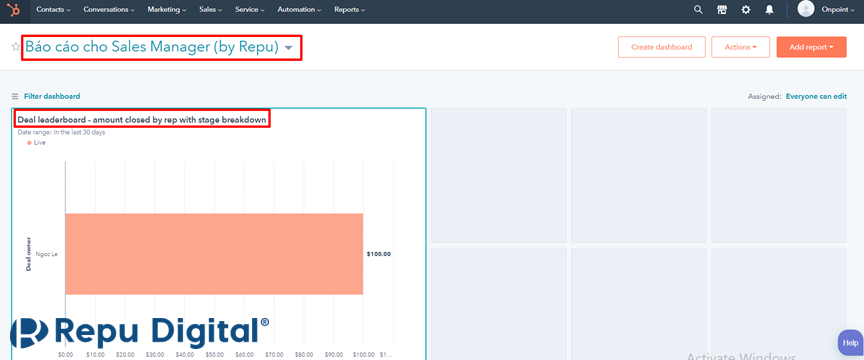Click the filter sliders icon
The width and height of the screenshot is (864, 360).
pyautogui.click(x=15, y=96)
